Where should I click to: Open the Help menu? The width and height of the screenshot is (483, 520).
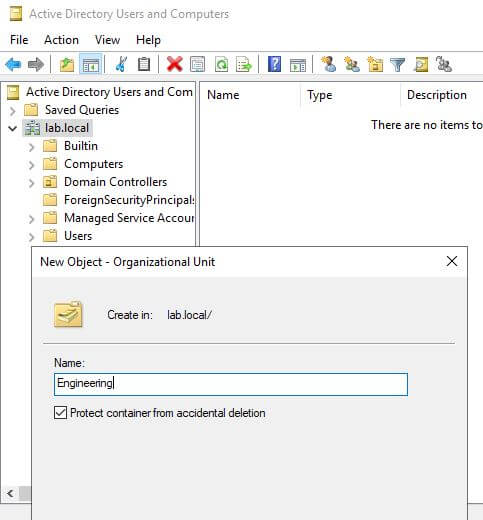[x=148, y=40]
